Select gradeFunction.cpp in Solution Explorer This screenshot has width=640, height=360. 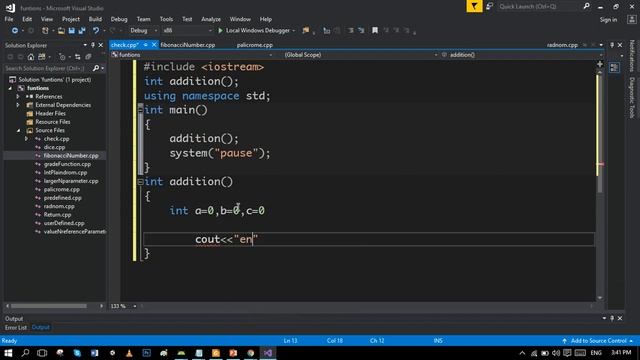pos(67,164)
